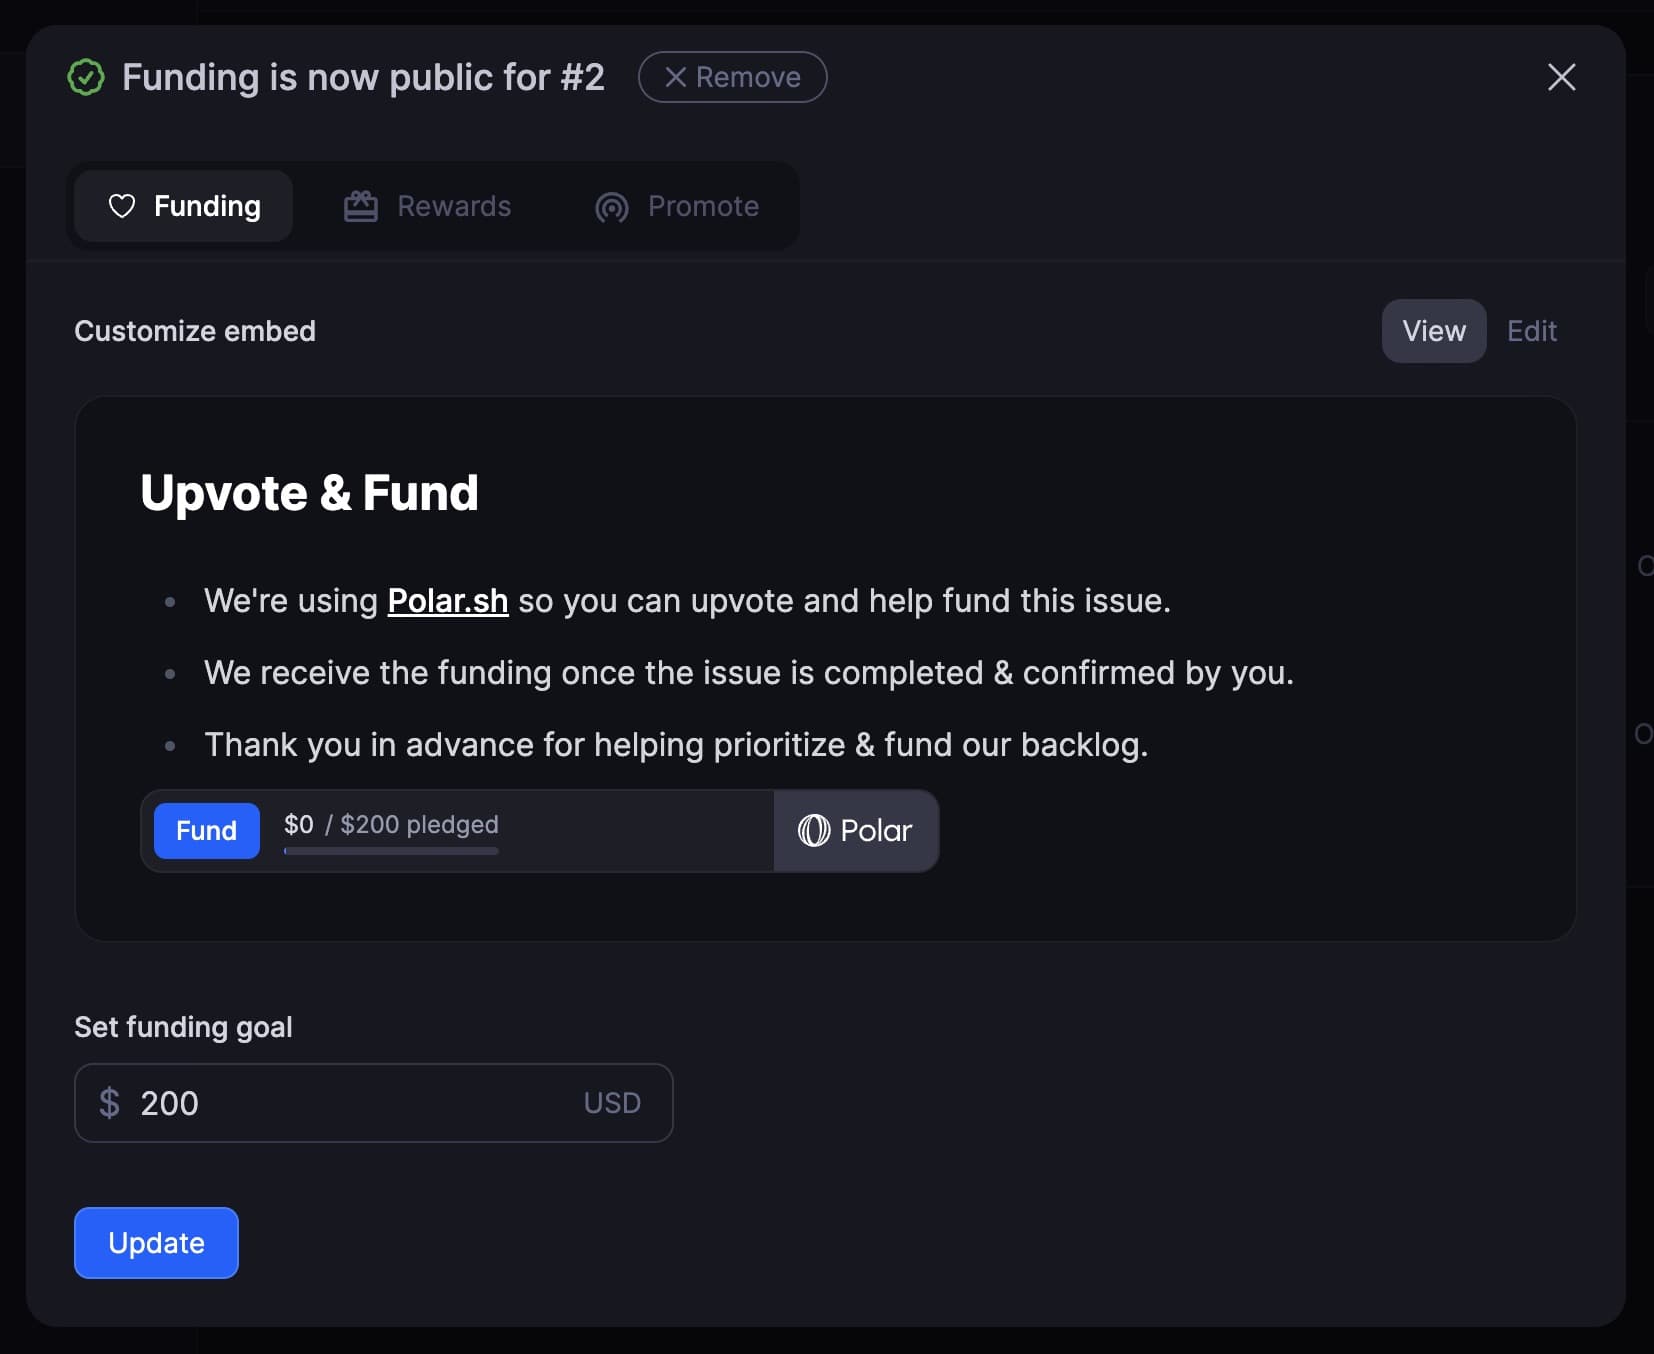Click the funding goal amount field
The height and width of the screenshot is (1354, 1654).
(374, 1103)
